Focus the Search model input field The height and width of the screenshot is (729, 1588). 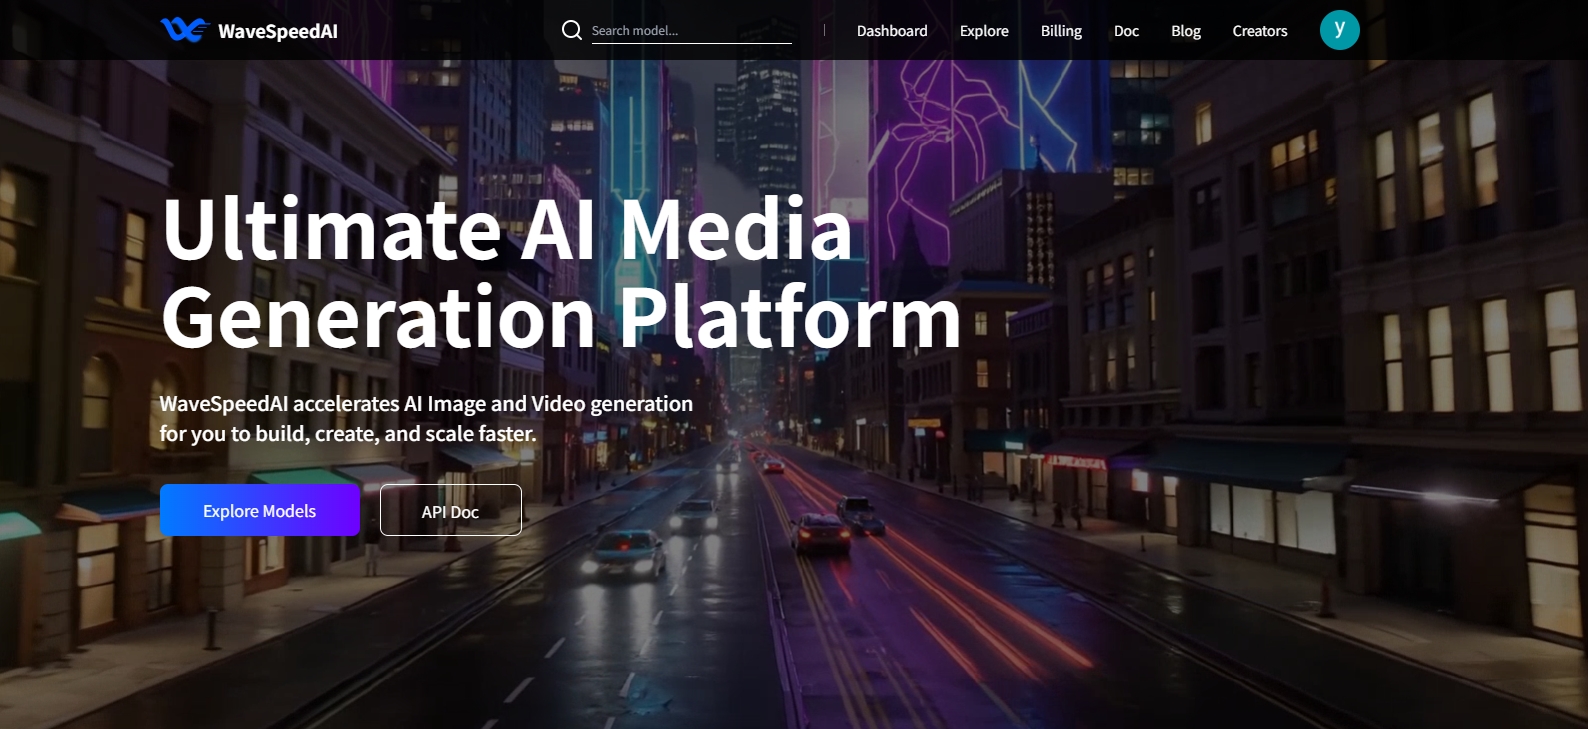690,31
